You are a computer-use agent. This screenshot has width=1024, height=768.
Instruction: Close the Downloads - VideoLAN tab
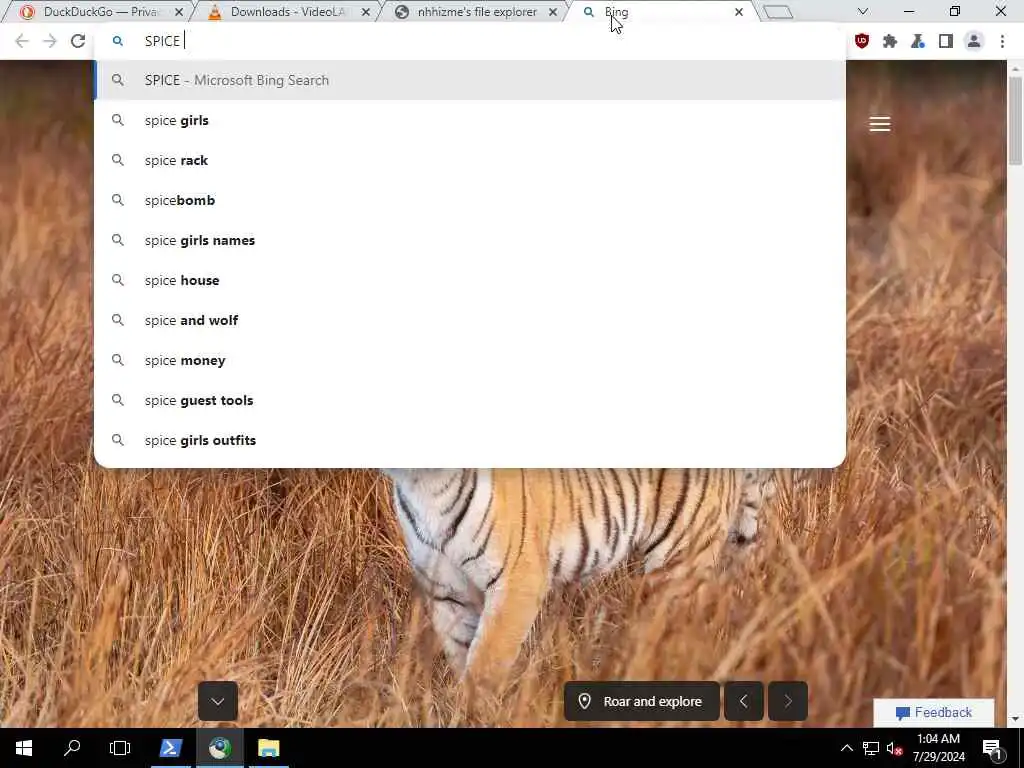click(366, 12)
